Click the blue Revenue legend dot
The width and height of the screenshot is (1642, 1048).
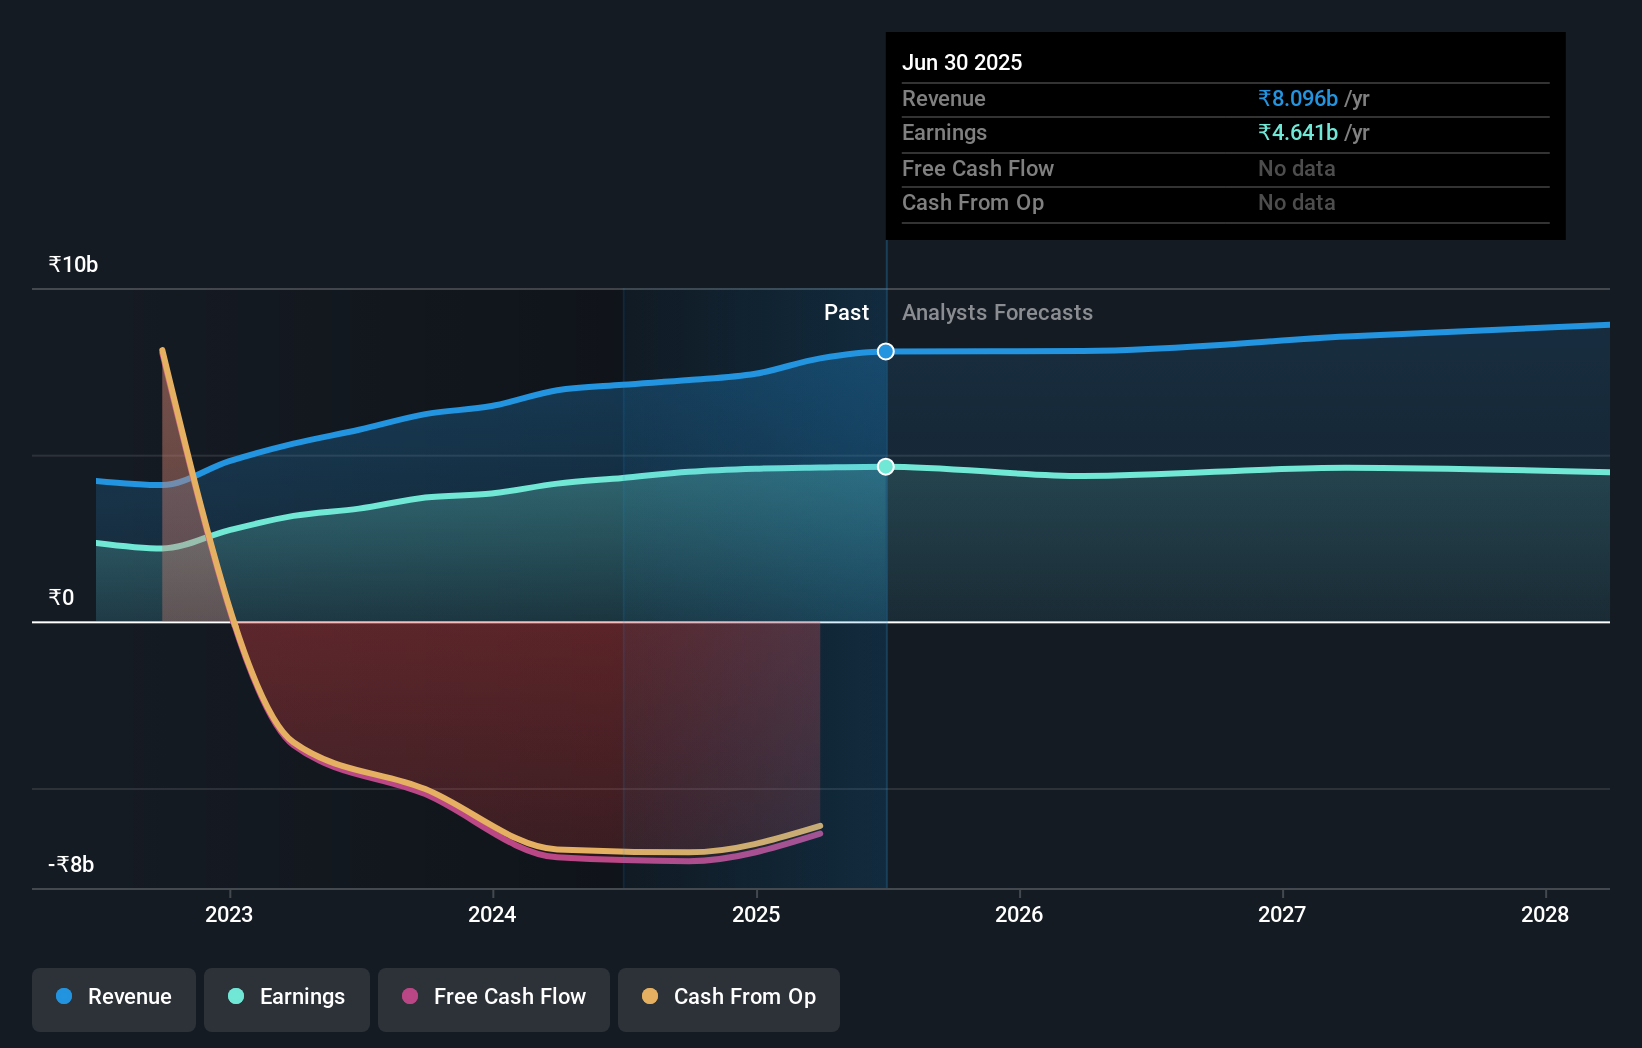pos(62,997)
